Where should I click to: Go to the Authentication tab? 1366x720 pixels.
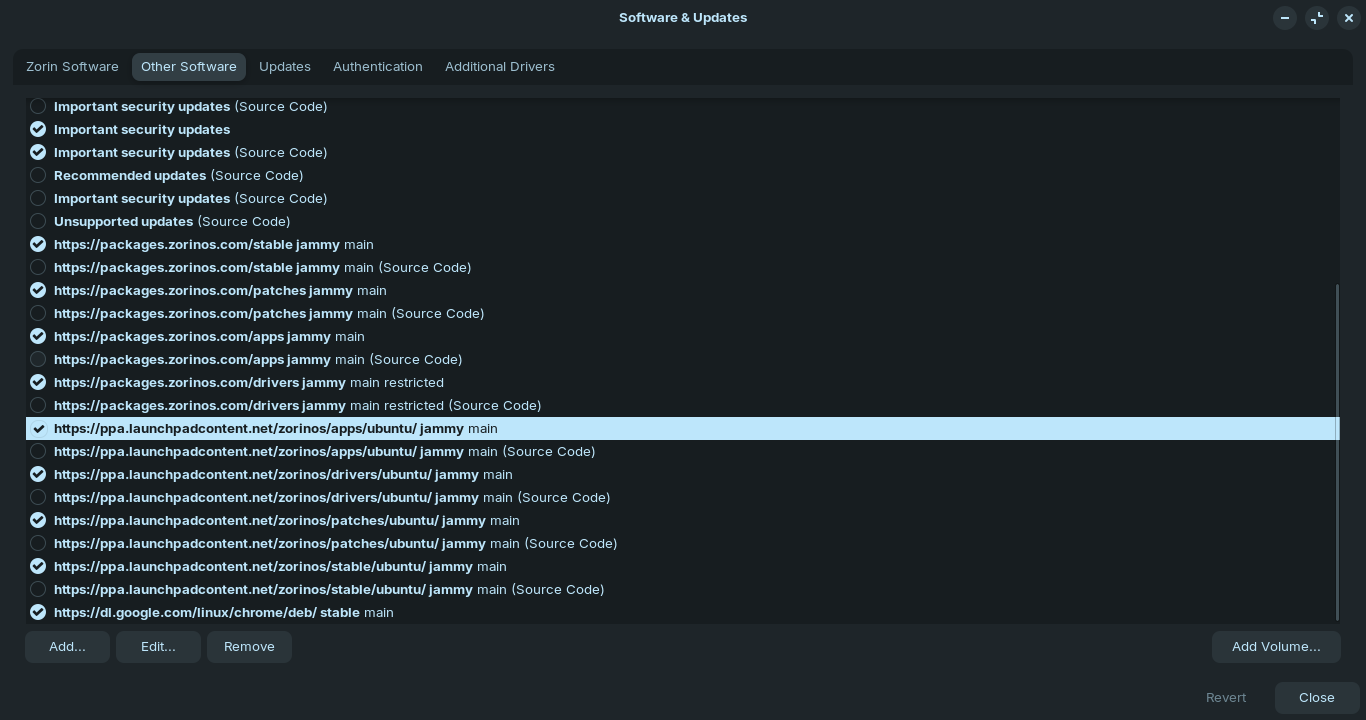click(378, 67)
